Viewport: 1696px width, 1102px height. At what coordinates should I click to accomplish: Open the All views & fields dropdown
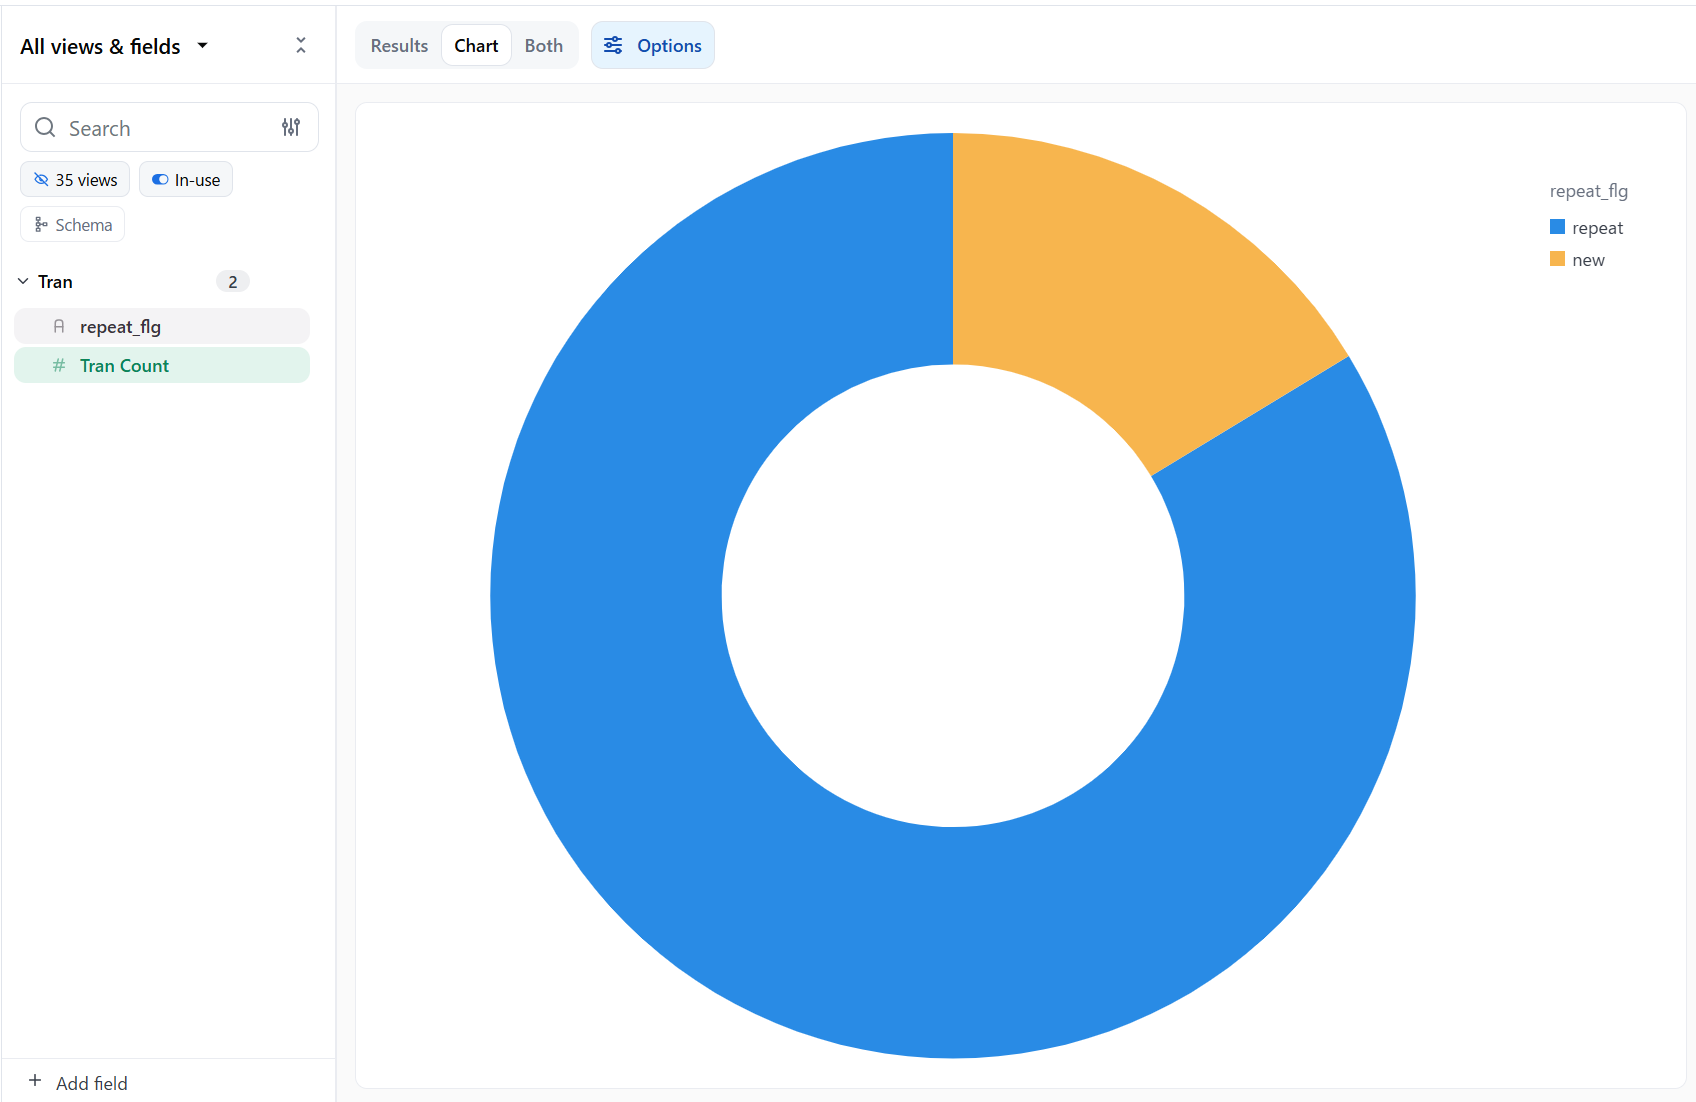[114, 47]
